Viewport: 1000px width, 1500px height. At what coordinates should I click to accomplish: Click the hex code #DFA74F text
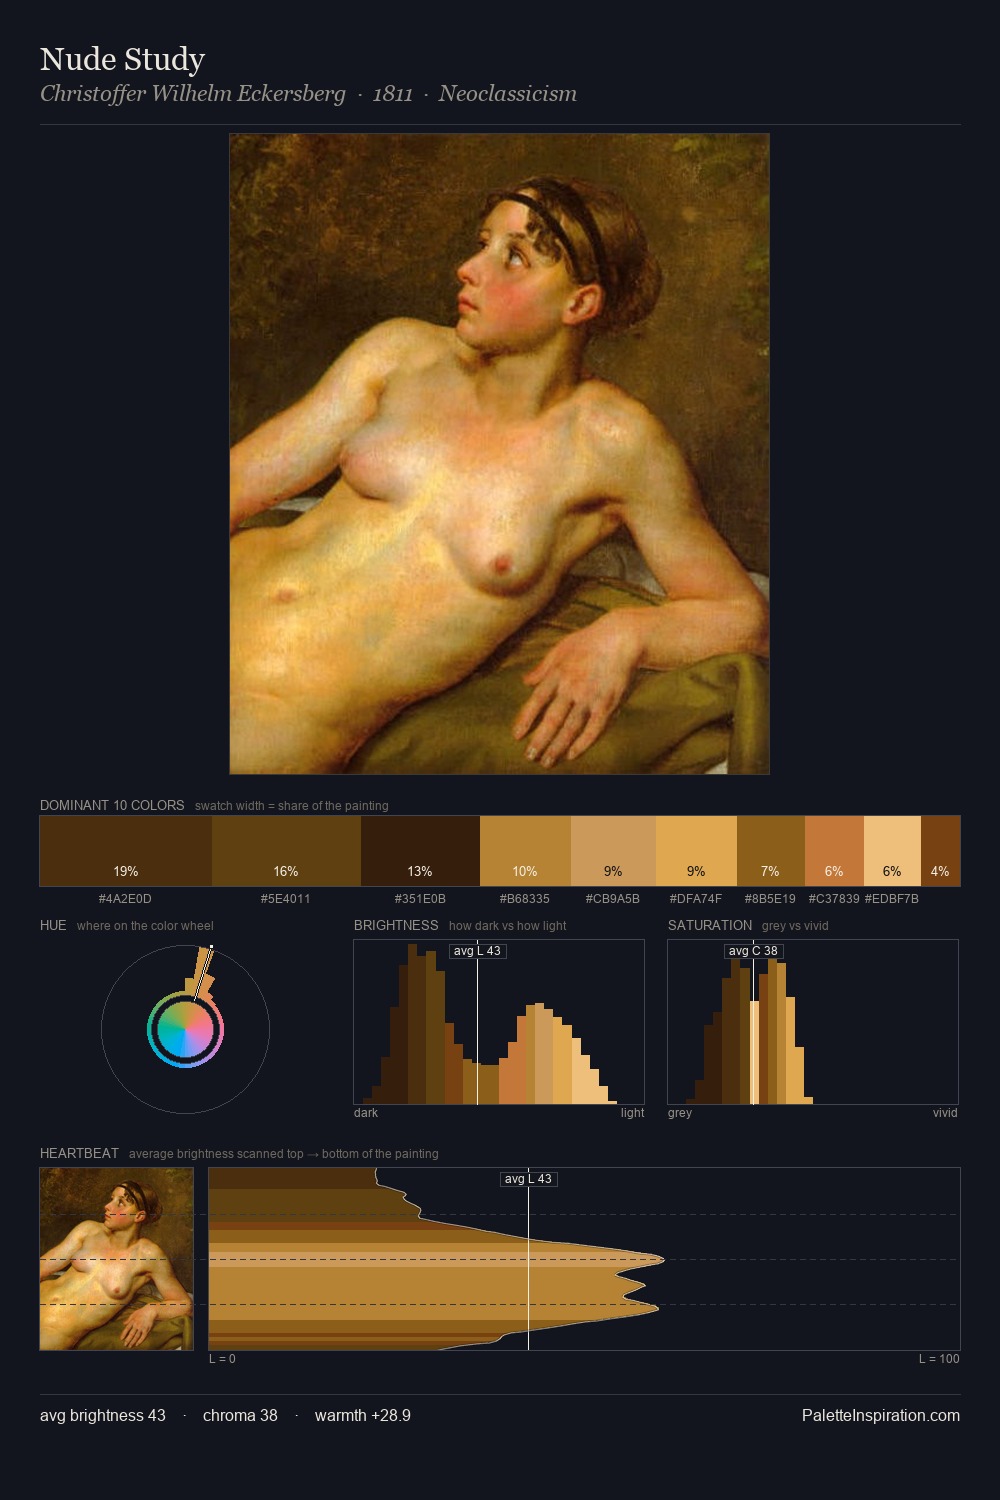click(x=695, y=899)
